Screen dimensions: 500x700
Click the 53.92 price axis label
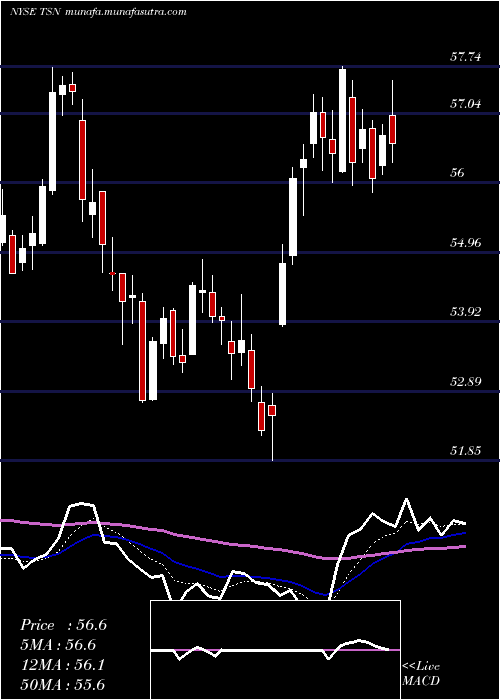tap(466, 312)
